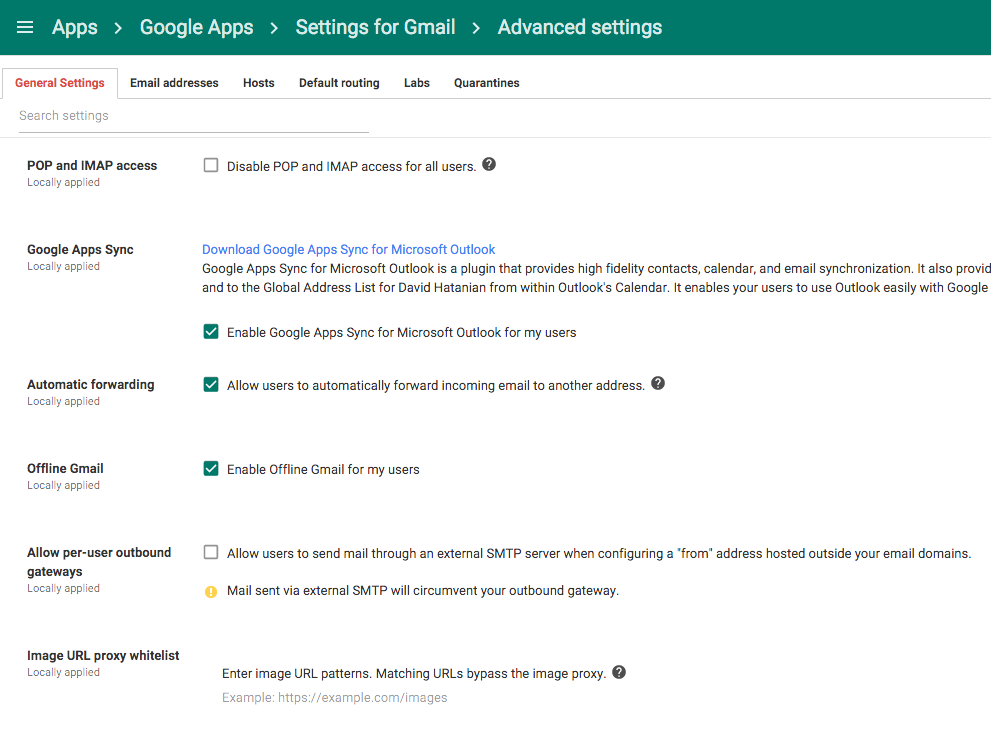Select the General Settings tab
The height and width of the screenshot is (739, 991).
60,83
